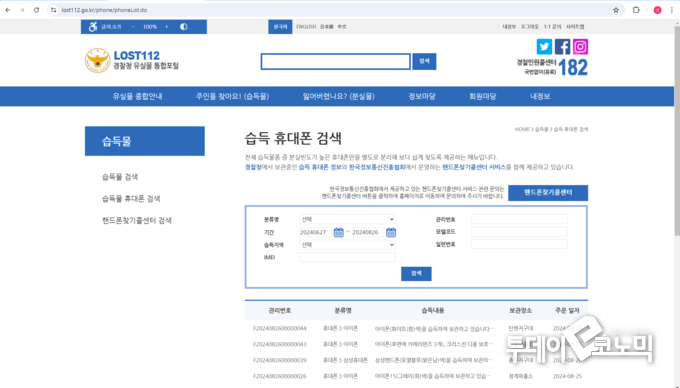Open 주인을 찾아요! (습득물) menu
Image resolution: width=680 pixels, height=388 pixels.
click(x=232, y=96)
